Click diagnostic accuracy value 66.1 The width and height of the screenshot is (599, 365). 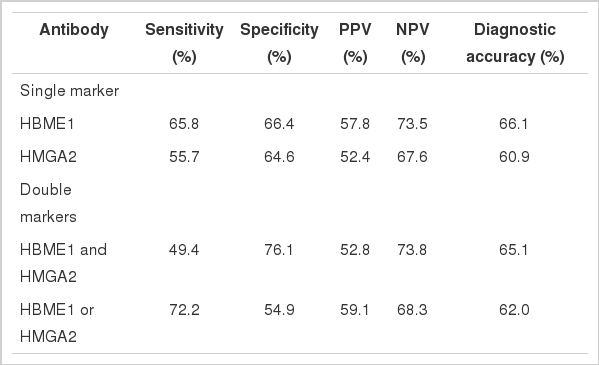point(514,124)
